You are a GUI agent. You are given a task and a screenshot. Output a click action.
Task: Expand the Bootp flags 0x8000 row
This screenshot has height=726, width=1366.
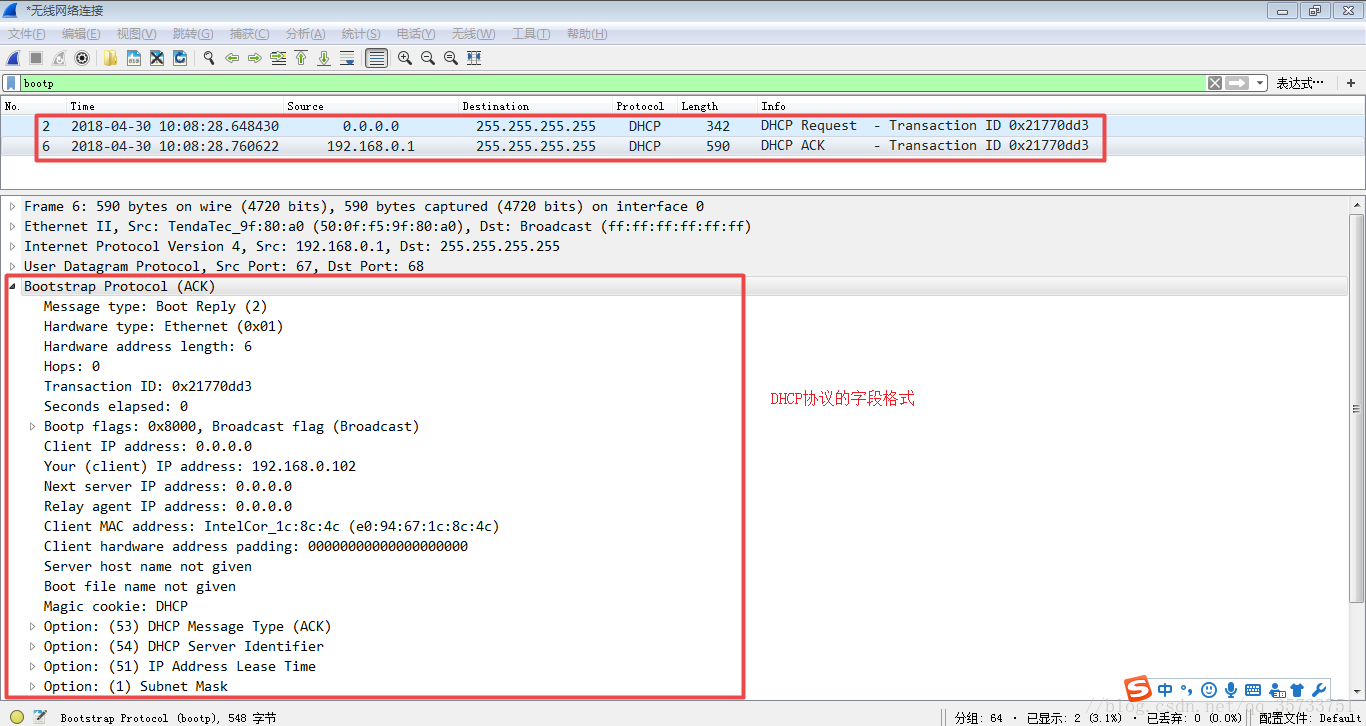(x=33, y=426)
